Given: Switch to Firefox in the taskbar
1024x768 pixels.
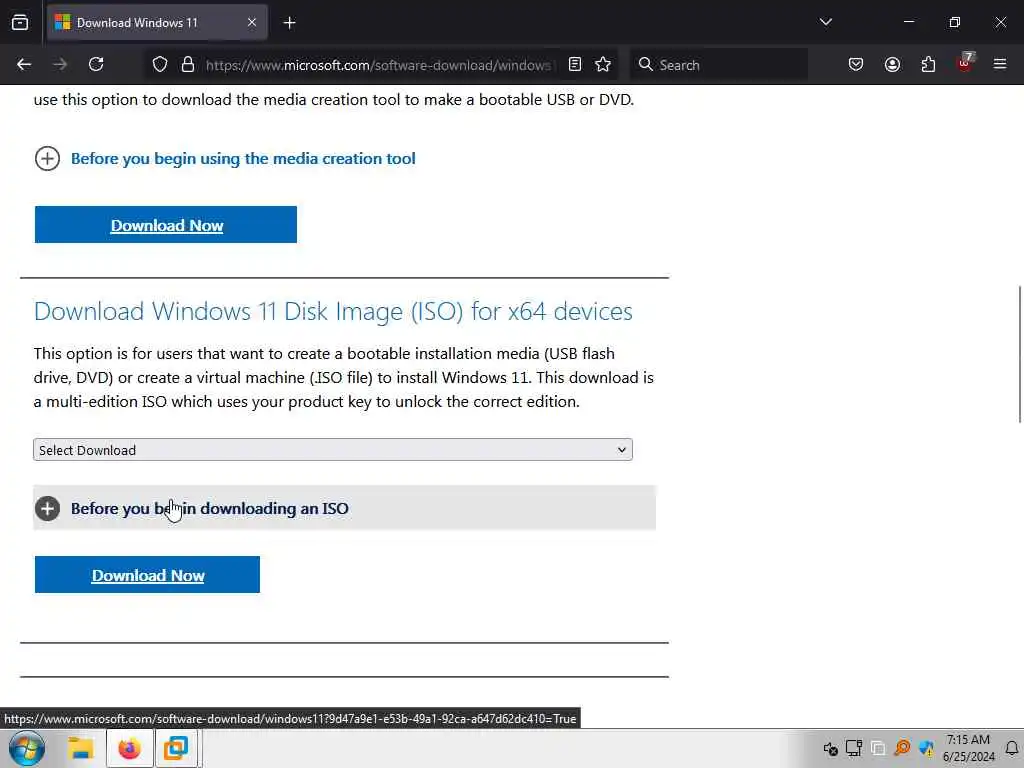Looking at the screenshot, I should pos(129,748).
